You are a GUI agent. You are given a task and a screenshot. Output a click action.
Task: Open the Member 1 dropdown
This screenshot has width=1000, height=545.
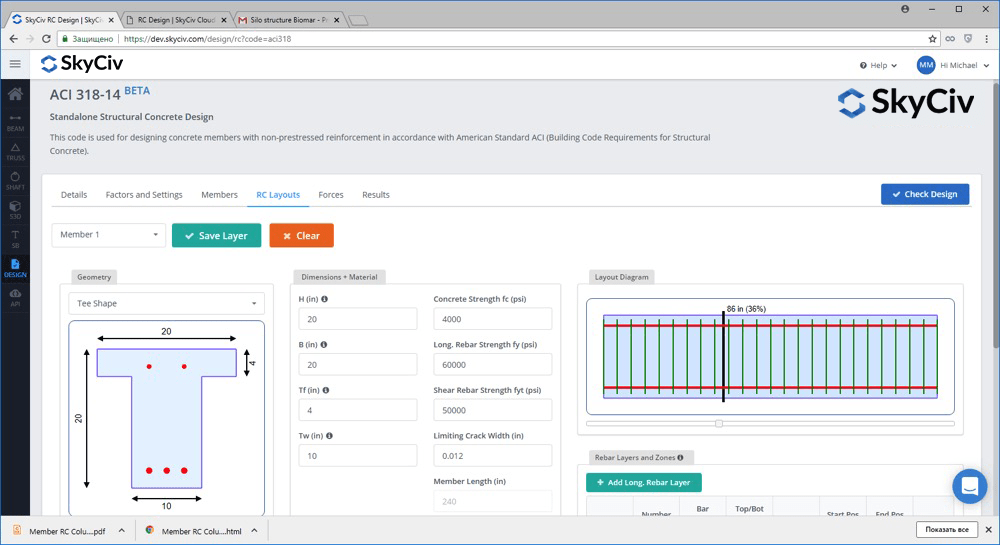108,235
